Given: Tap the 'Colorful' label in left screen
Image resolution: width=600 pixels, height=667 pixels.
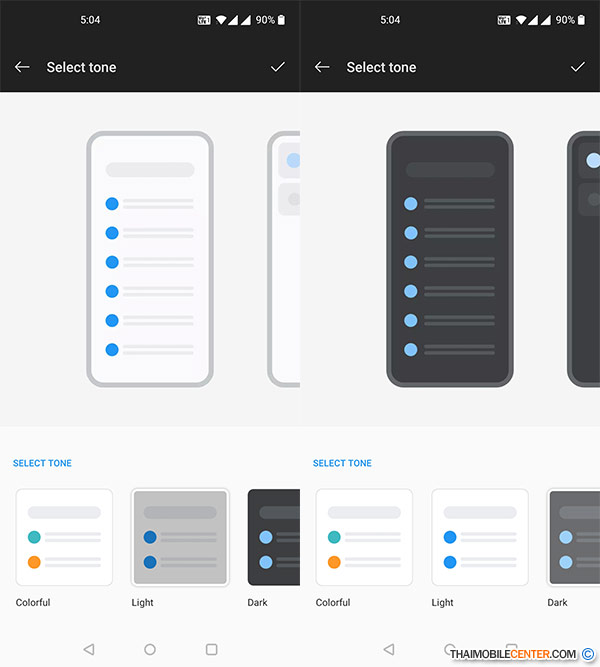Looking at the screenshot, I should pos(33,602).
